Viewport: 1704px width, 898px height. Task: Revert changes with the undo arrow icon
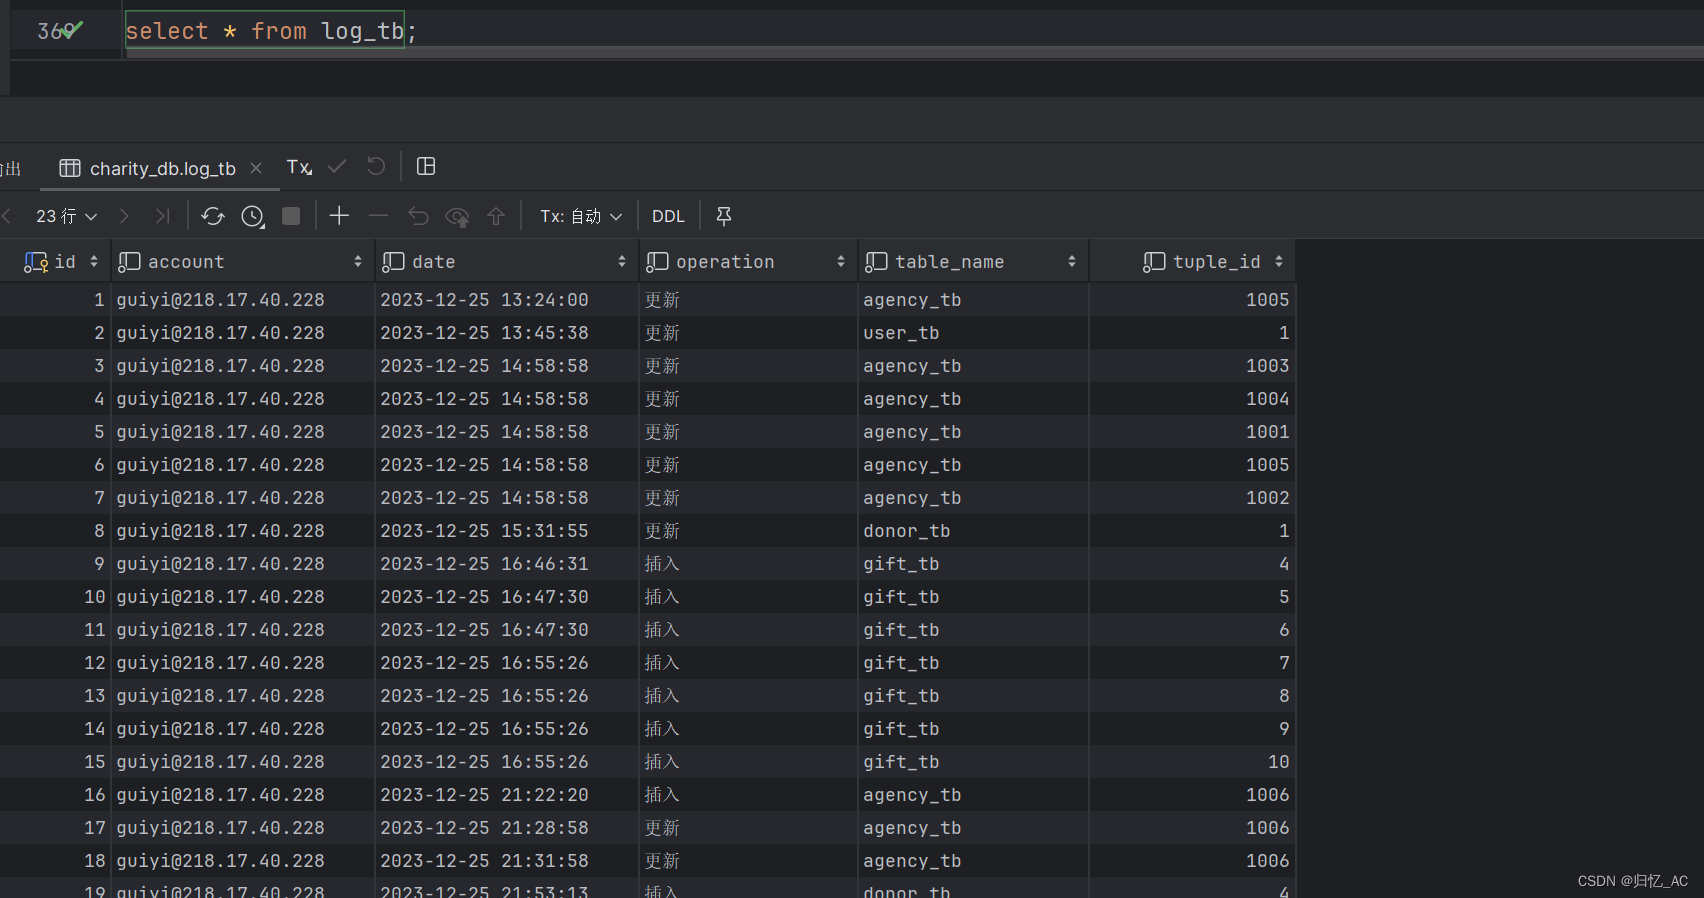click(418, 216)
